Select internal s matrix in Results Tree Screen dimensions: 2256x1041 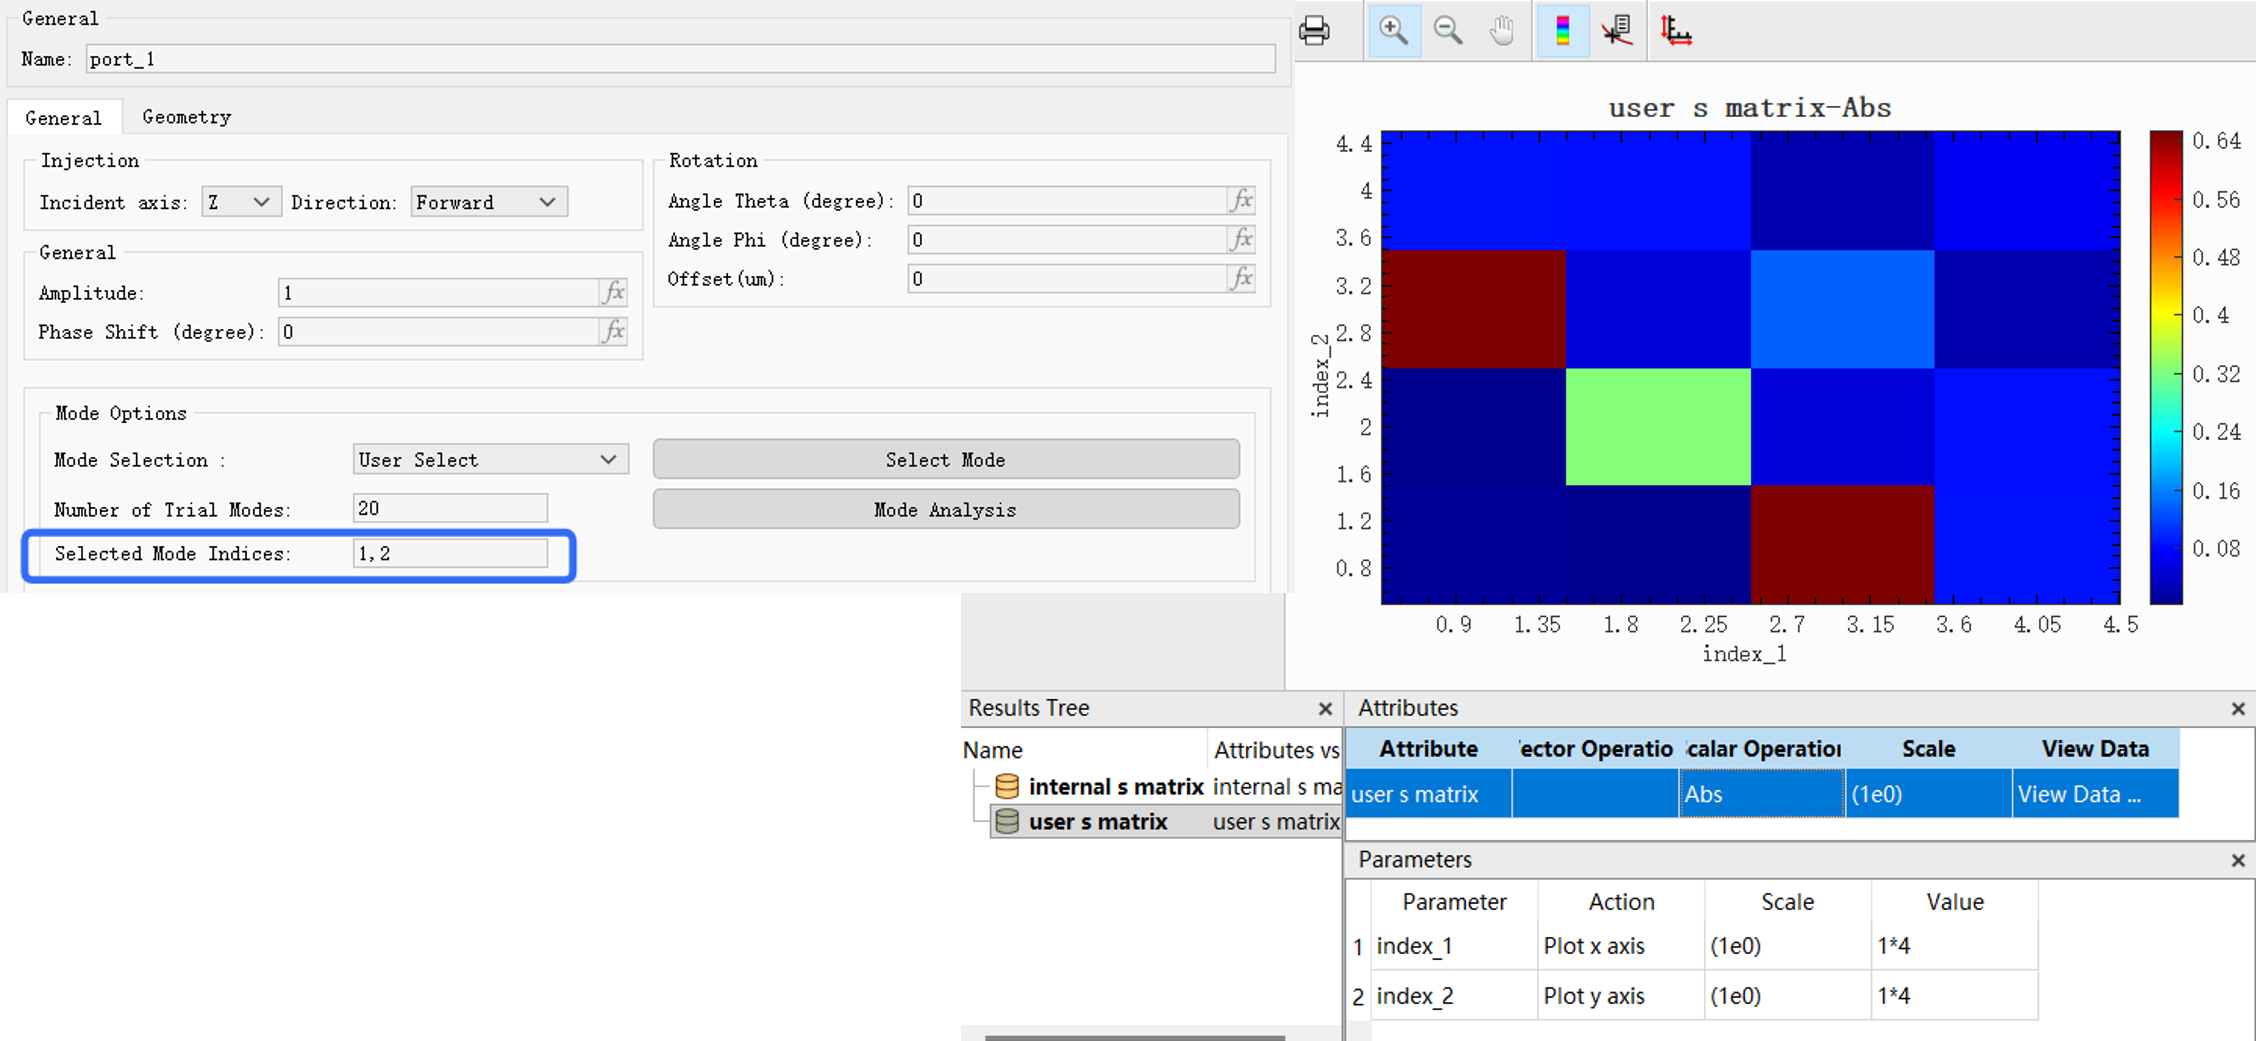(x=1115, y=787)
